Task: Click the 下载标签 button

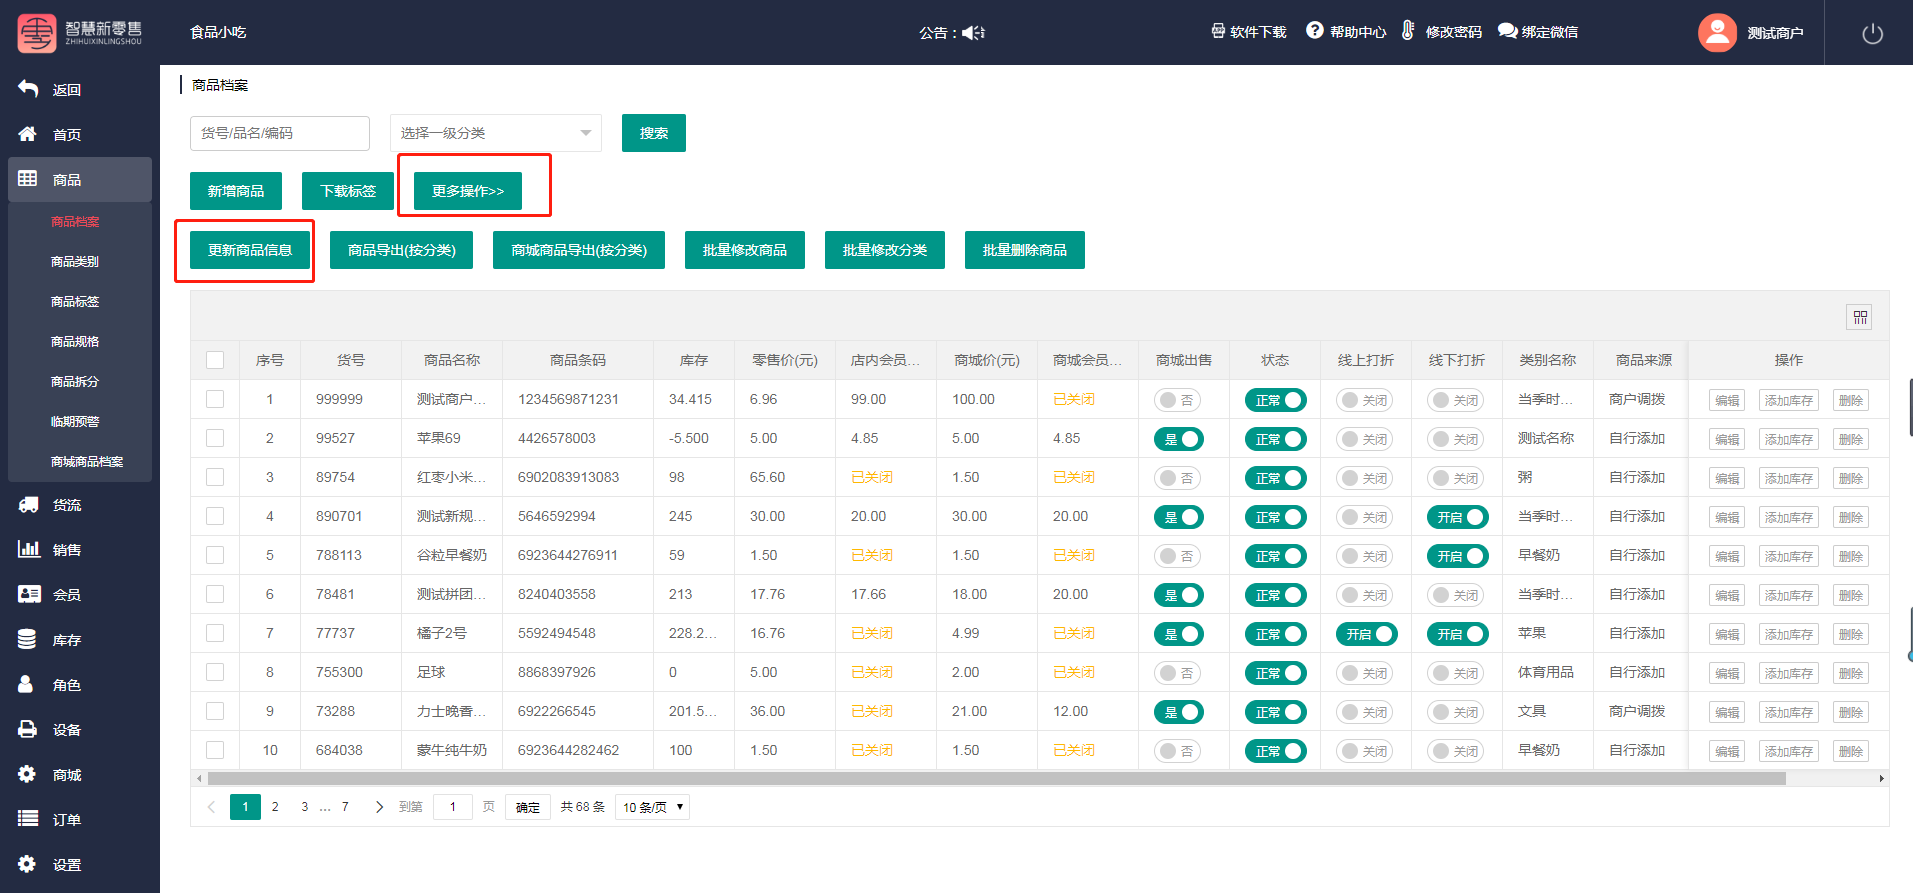Action: (x=348, y=191)
